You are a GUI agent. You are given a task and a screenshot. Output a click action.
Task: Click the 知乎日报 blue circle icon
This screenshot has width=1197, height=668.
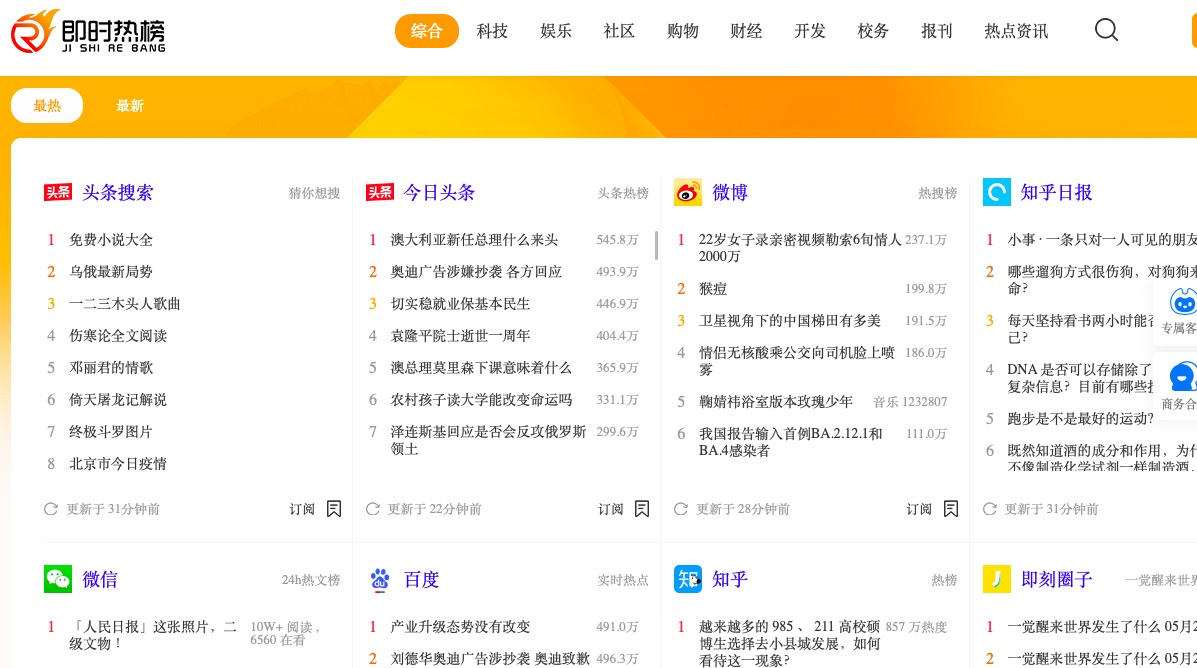[x=996, y=192]
